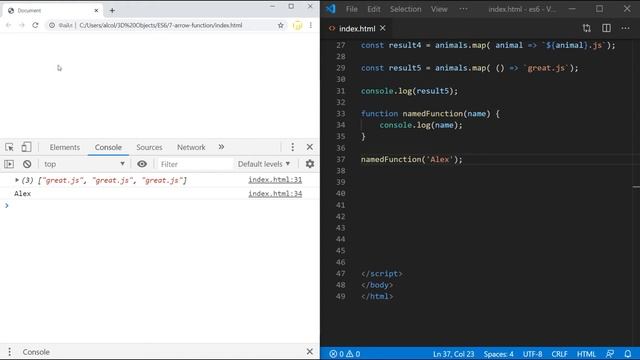640x360 pixels.
Task: Change line endings via CRLF status
Action: (559, 354)
